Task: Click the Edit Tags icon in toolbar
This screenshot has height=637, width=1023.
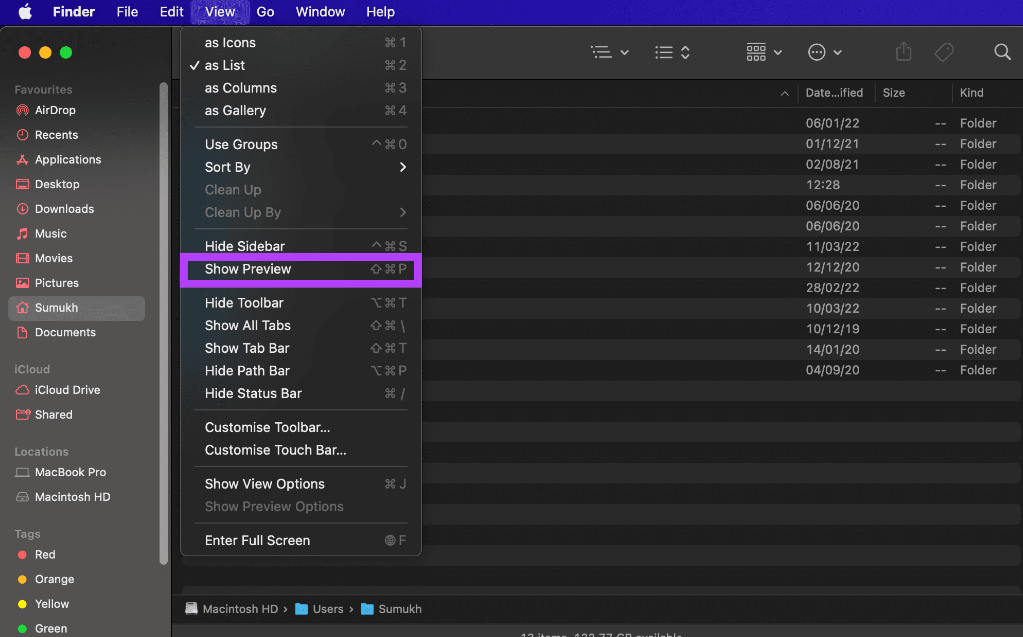Action: pyautogui.click(x=943, y=52)
